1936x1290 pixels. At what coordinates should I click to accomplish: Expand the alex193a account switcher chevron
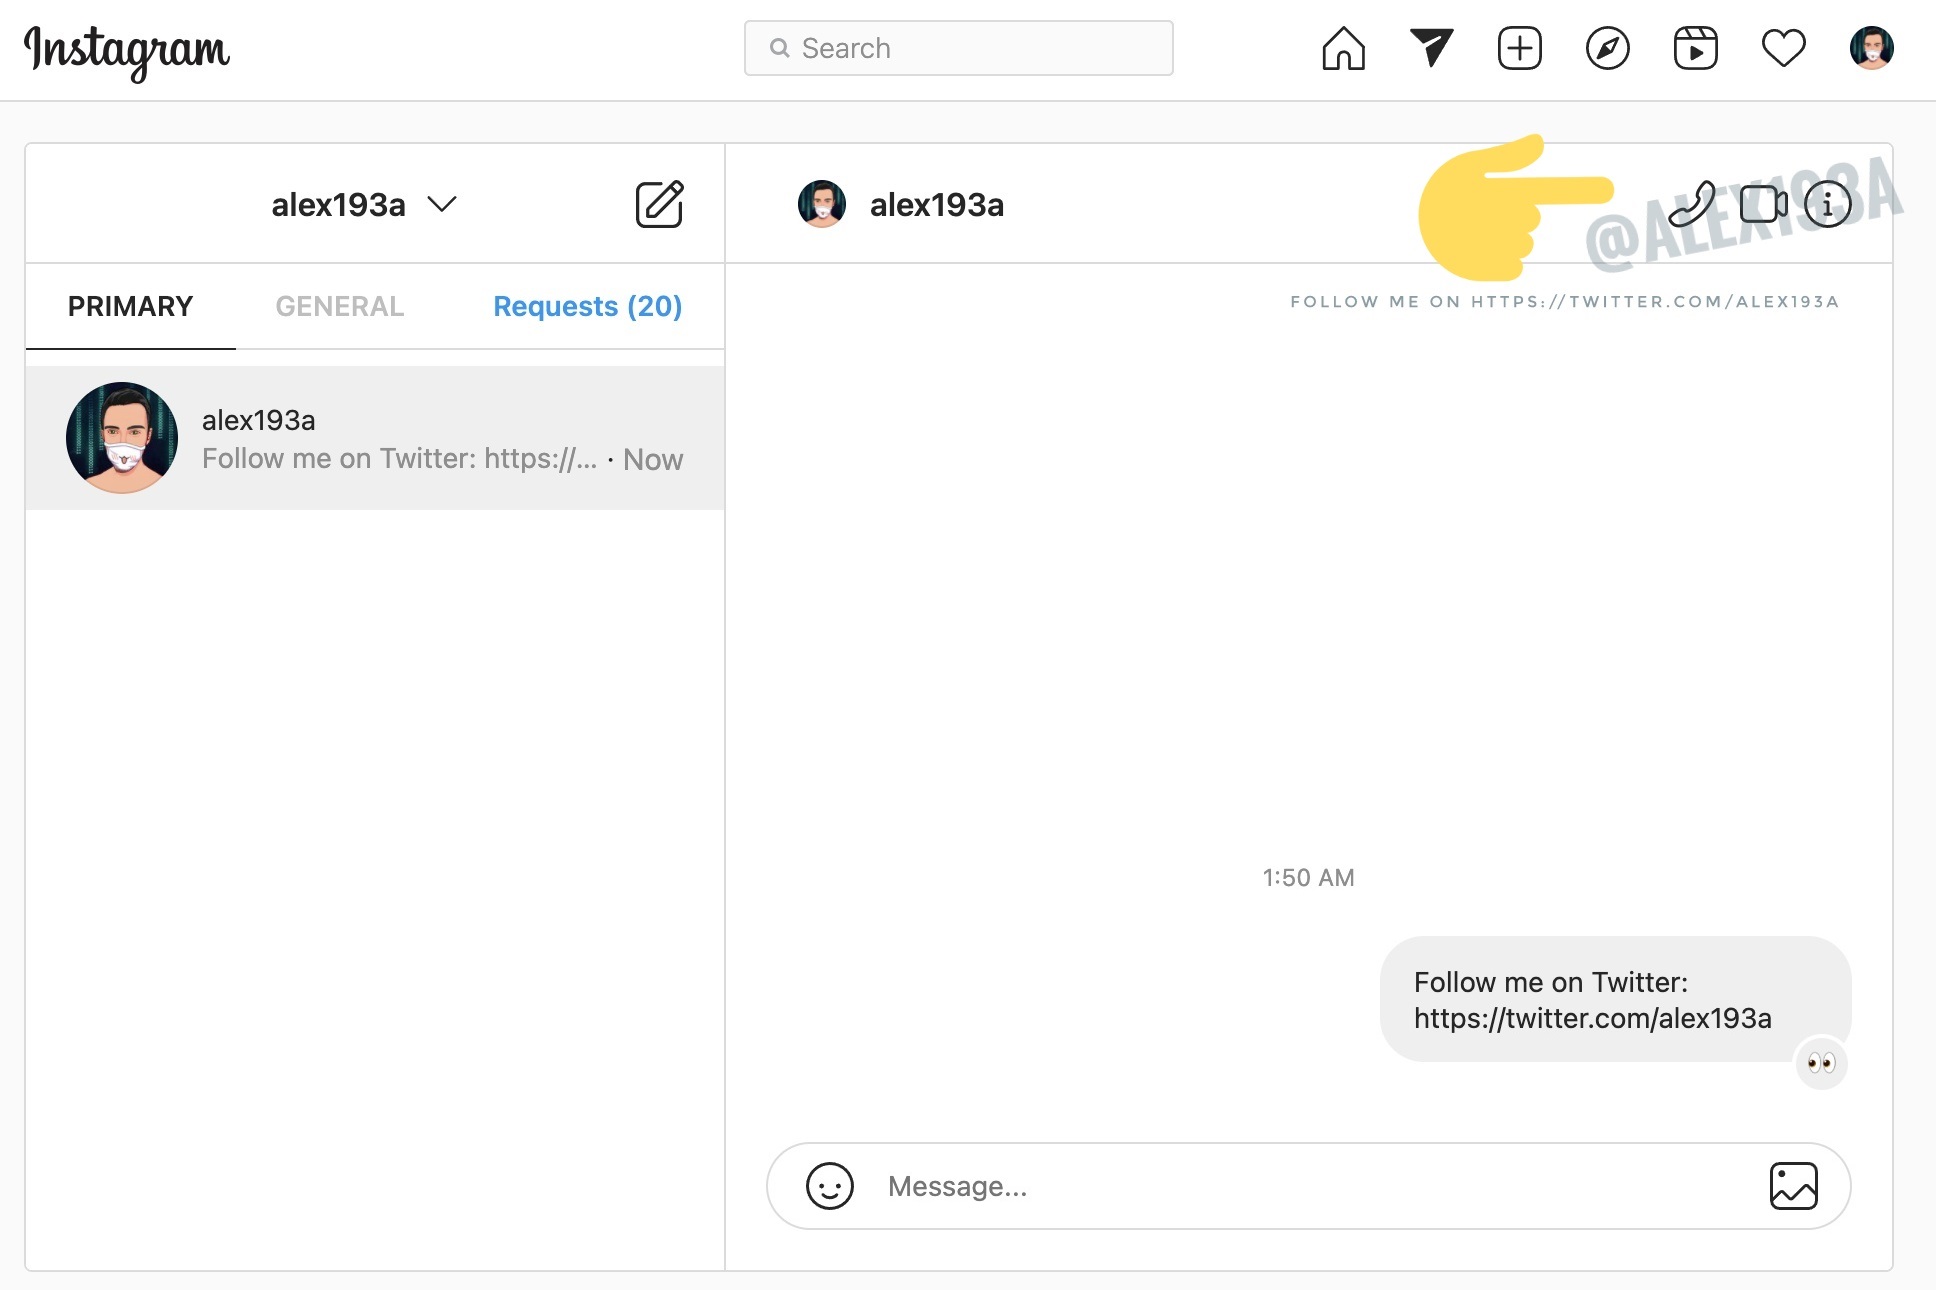442,204
